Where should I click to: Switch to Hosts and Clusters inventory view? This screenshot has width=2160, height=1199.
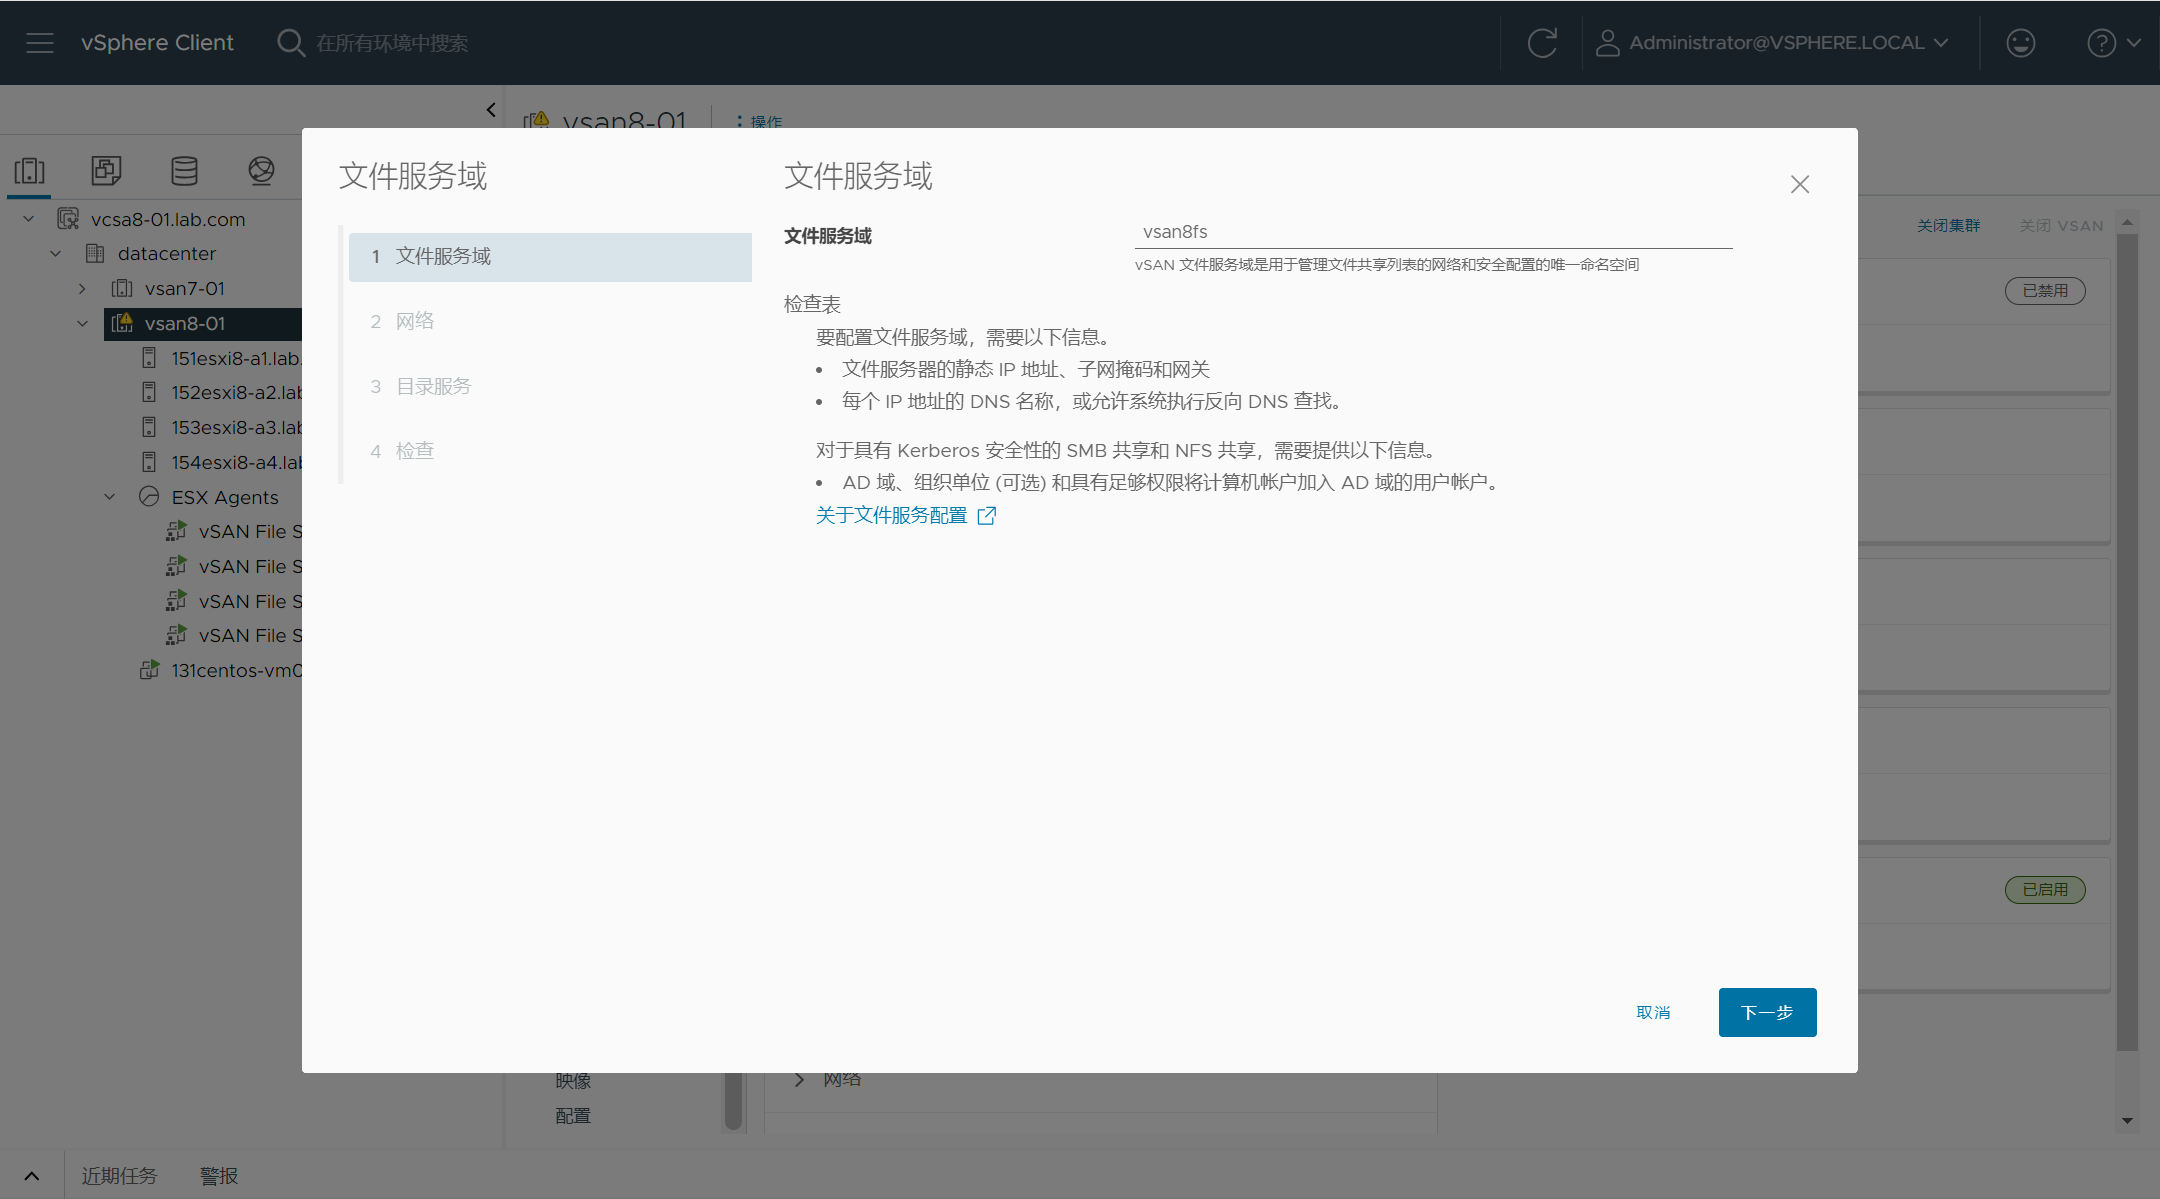[x=29, y=171]
